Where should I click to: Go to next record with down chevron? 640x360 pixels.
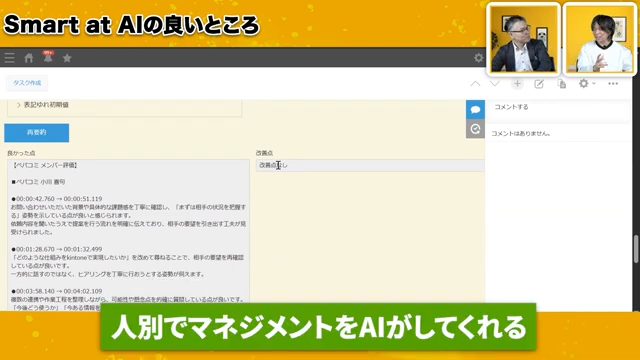pos(495,84)
